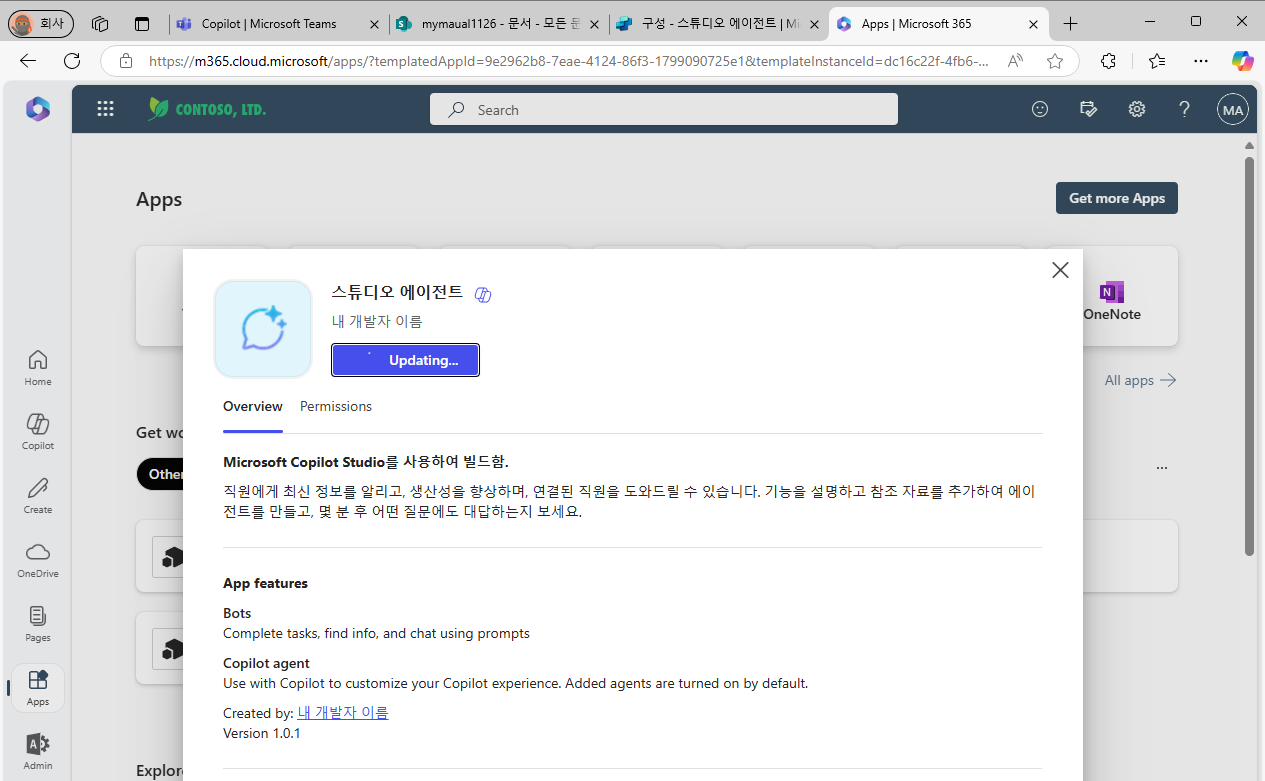Click the browser Back button
Viewport: 1265px width, 781px height.
click(x=28, y=61)
